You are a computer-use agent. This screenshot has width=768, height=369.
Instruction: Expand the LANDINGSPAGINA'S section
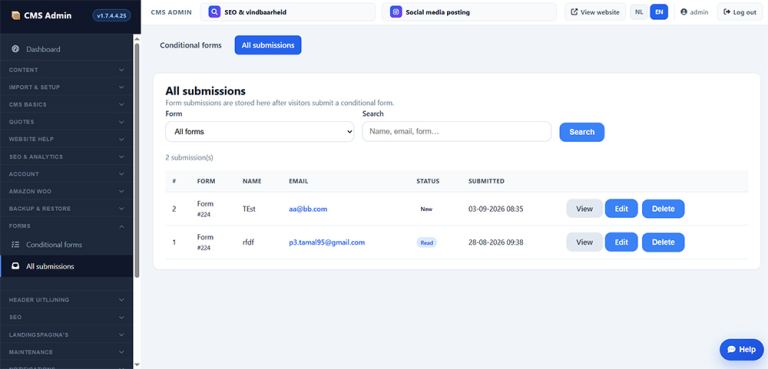(67, 335)
